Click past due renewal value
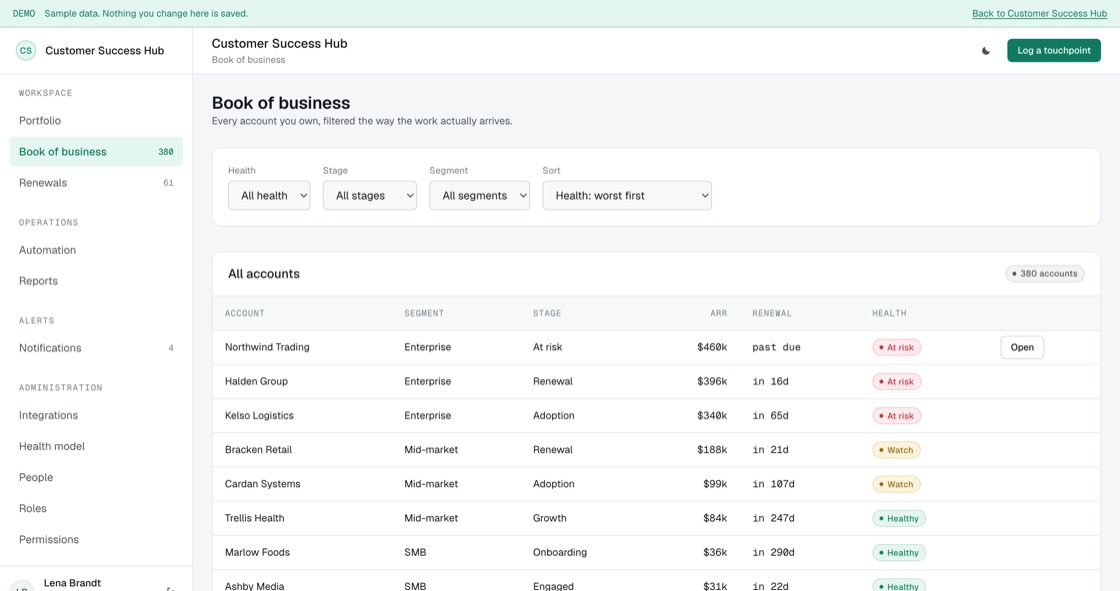This screenshot has width=1120, height=591. tap(776, 347)
